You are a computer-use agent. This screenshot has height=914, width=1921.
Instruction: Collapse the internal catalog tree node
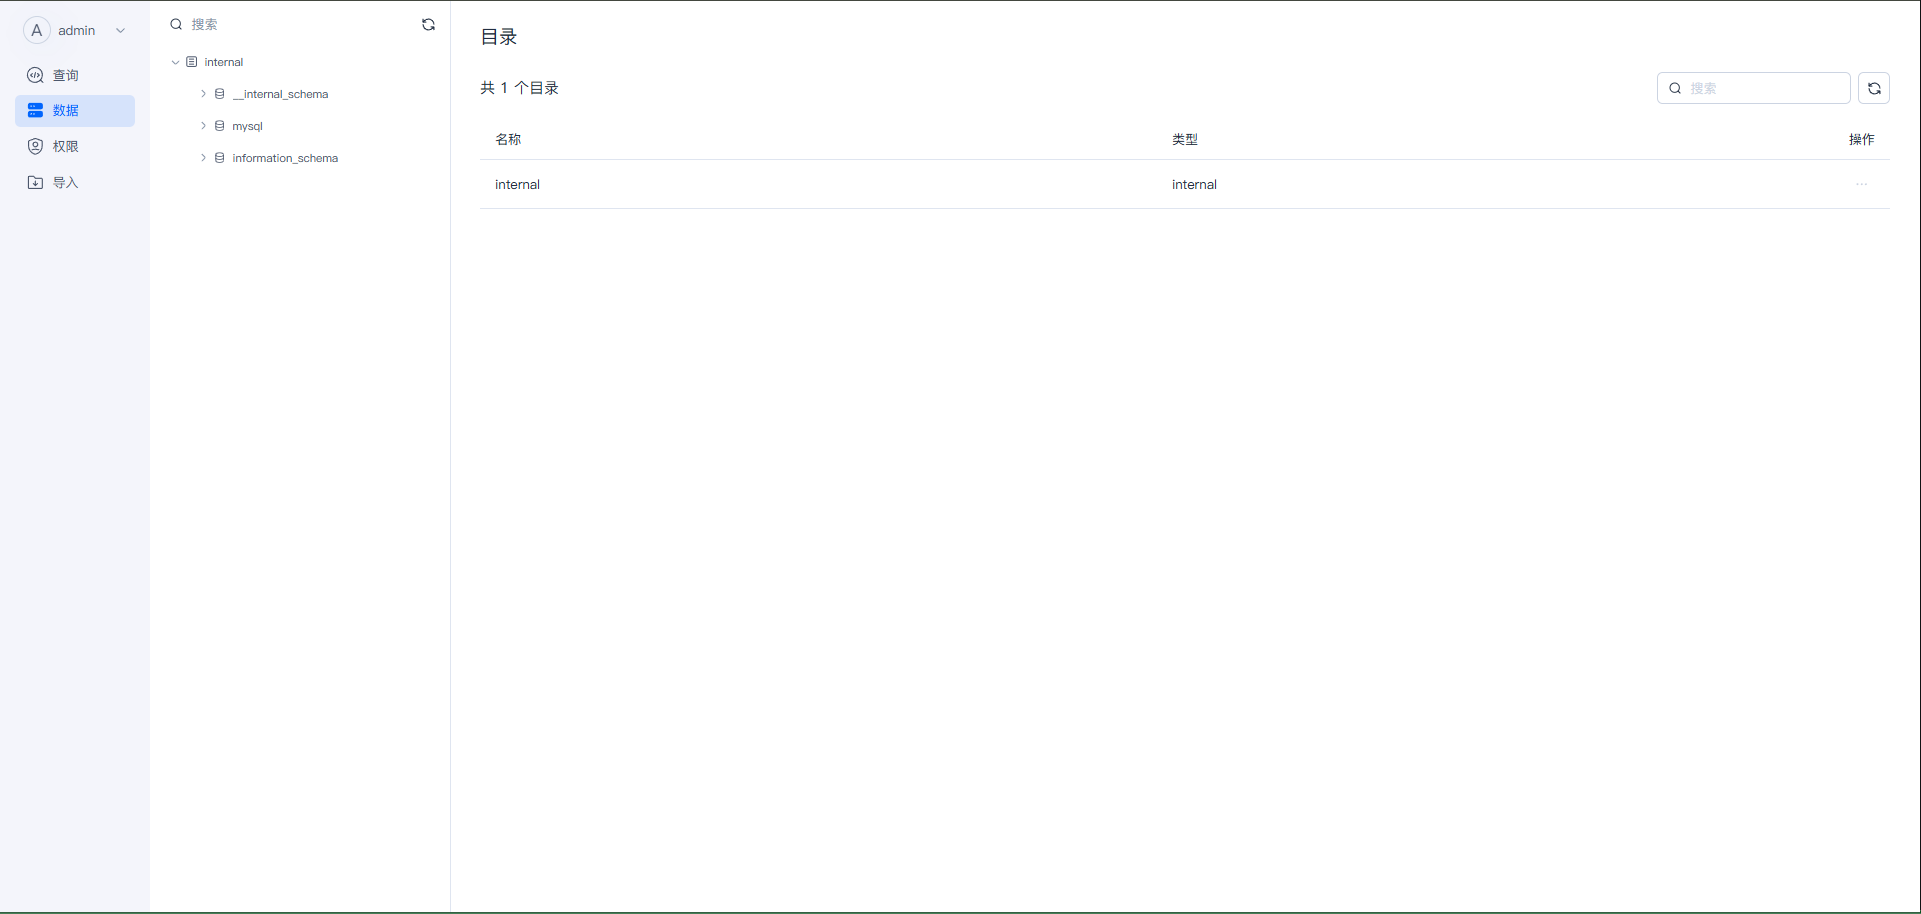(x=175, y=62)
